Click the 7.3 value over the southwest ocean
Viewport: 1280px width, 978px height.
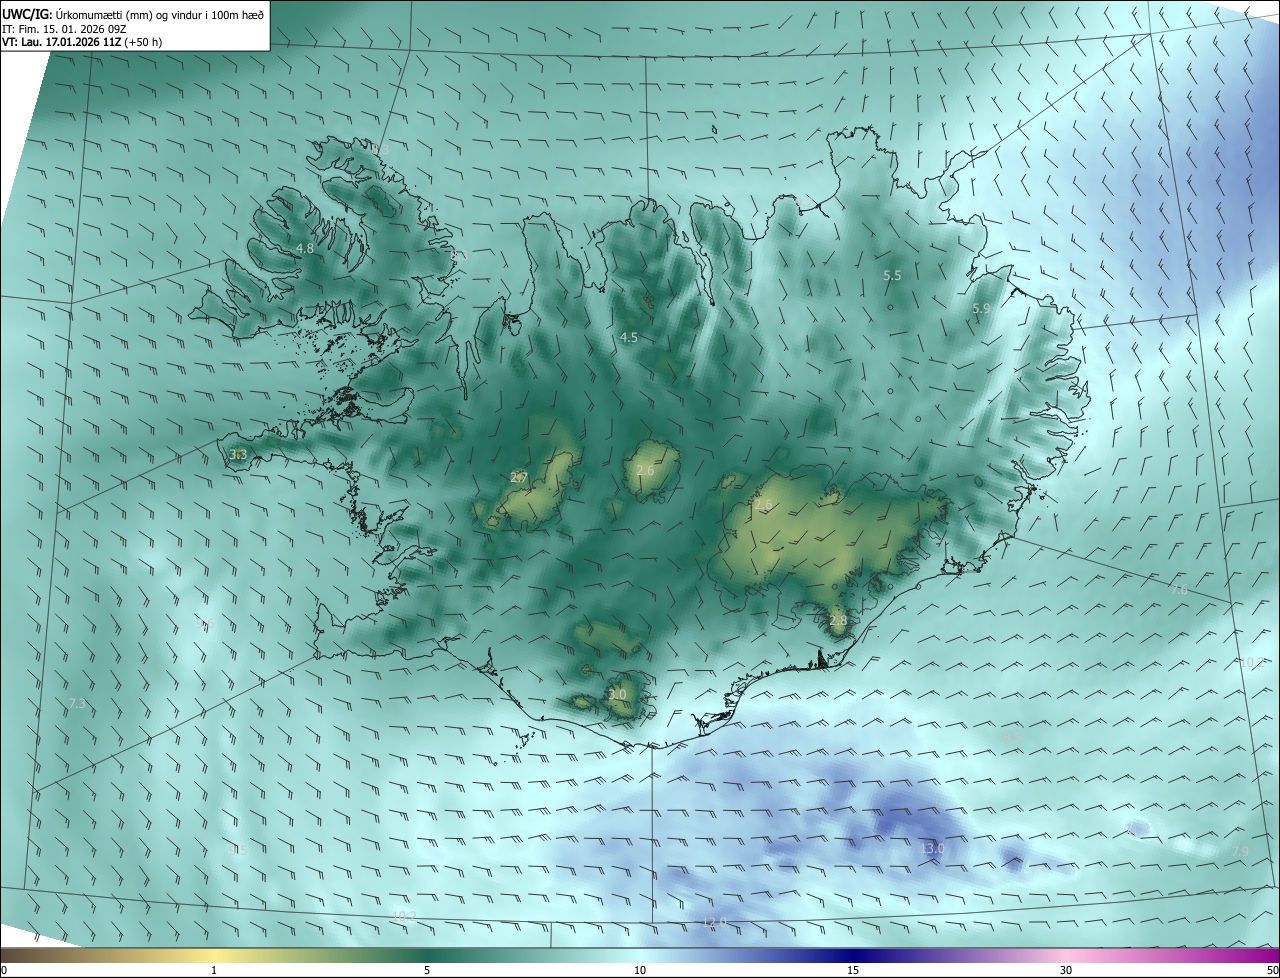tap(77, 704)
